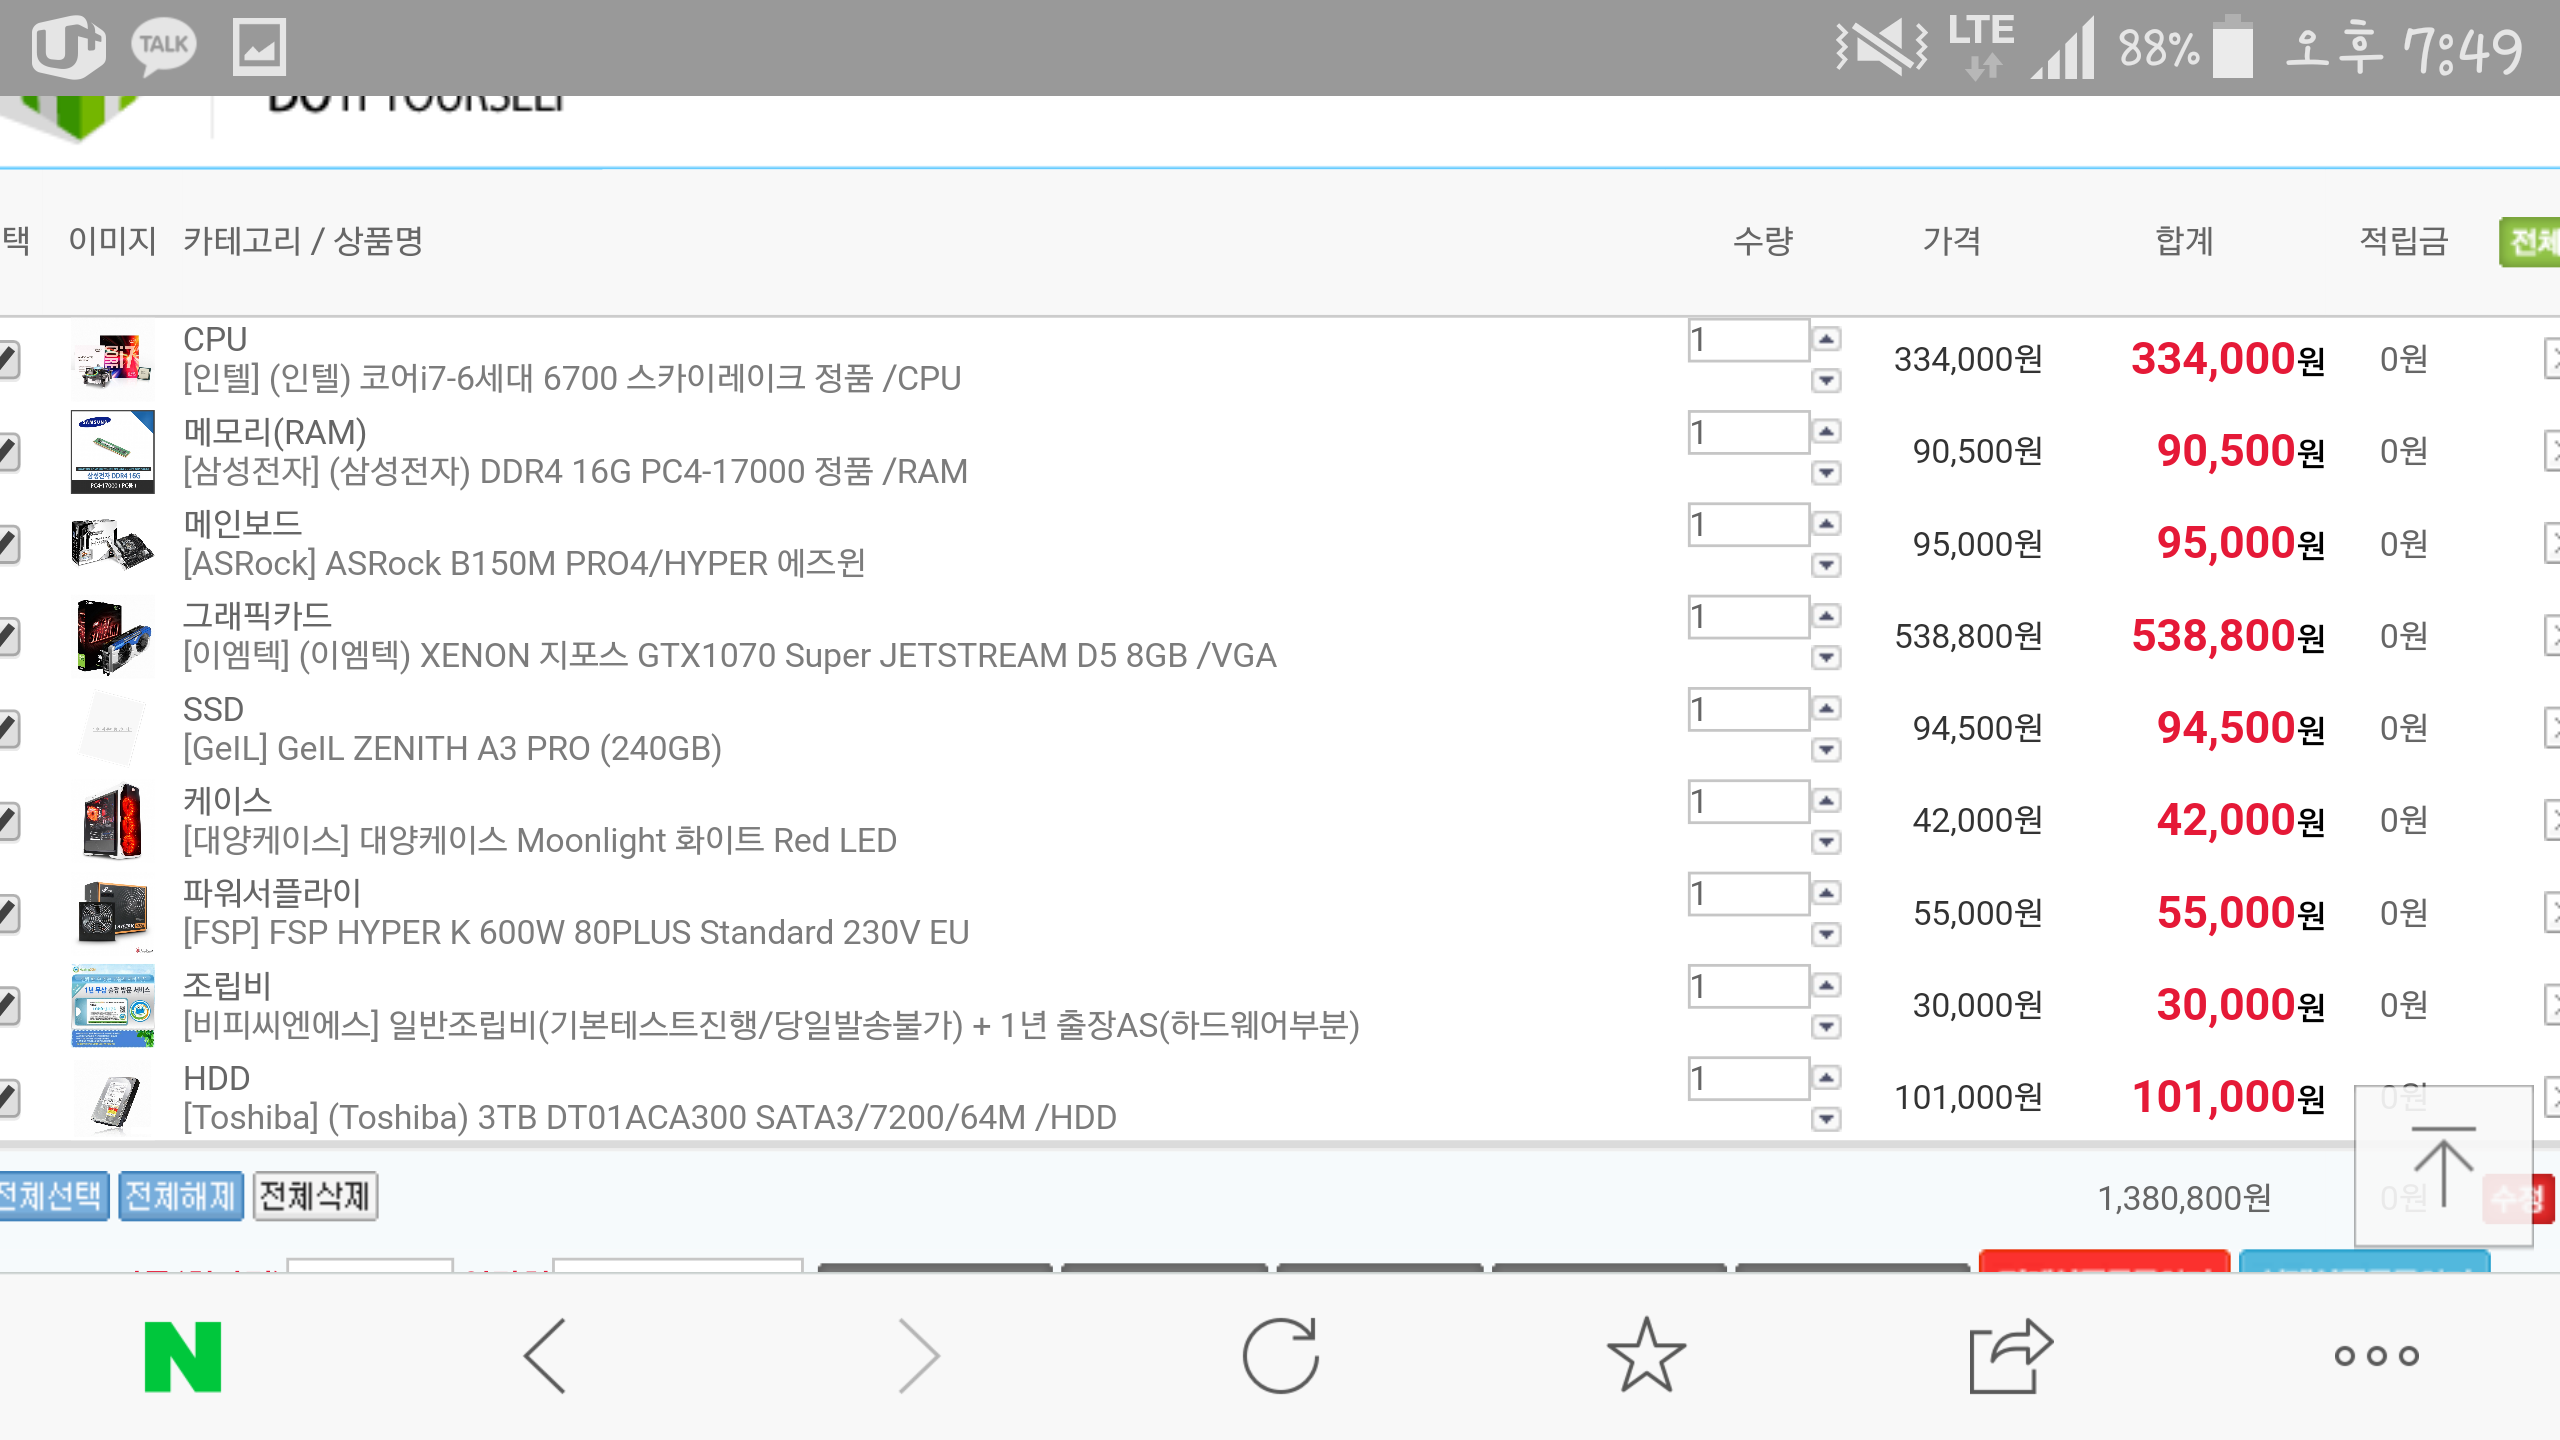Screen dimensions: 2560x1440
Task: Click the Samsung RAM product thumbnail
Action: [113, 452]
